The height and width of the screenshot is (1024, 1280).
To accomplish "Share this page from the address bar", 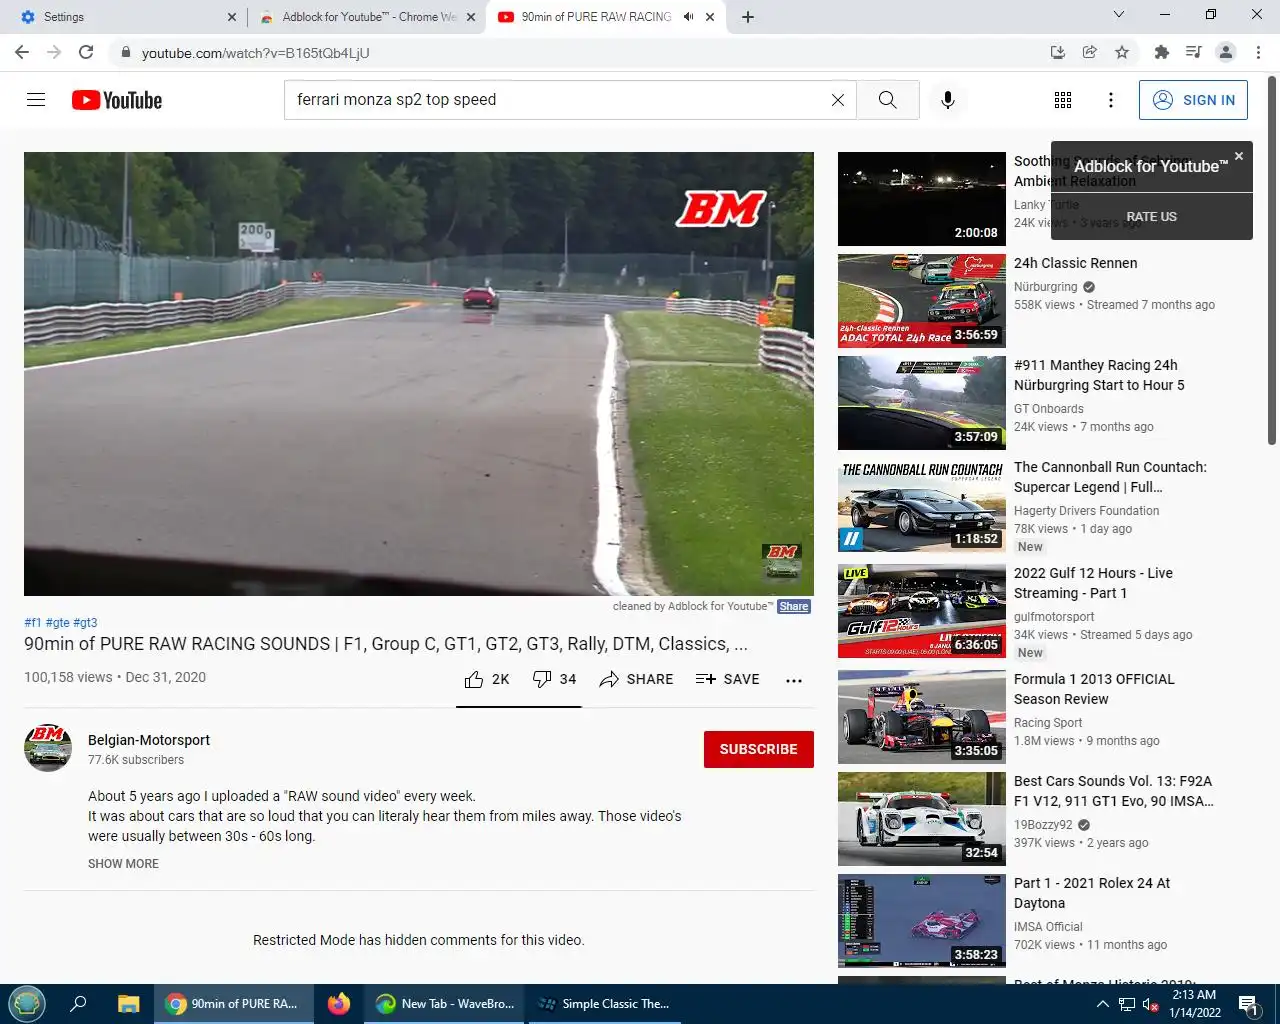I will click(1090, 52).
